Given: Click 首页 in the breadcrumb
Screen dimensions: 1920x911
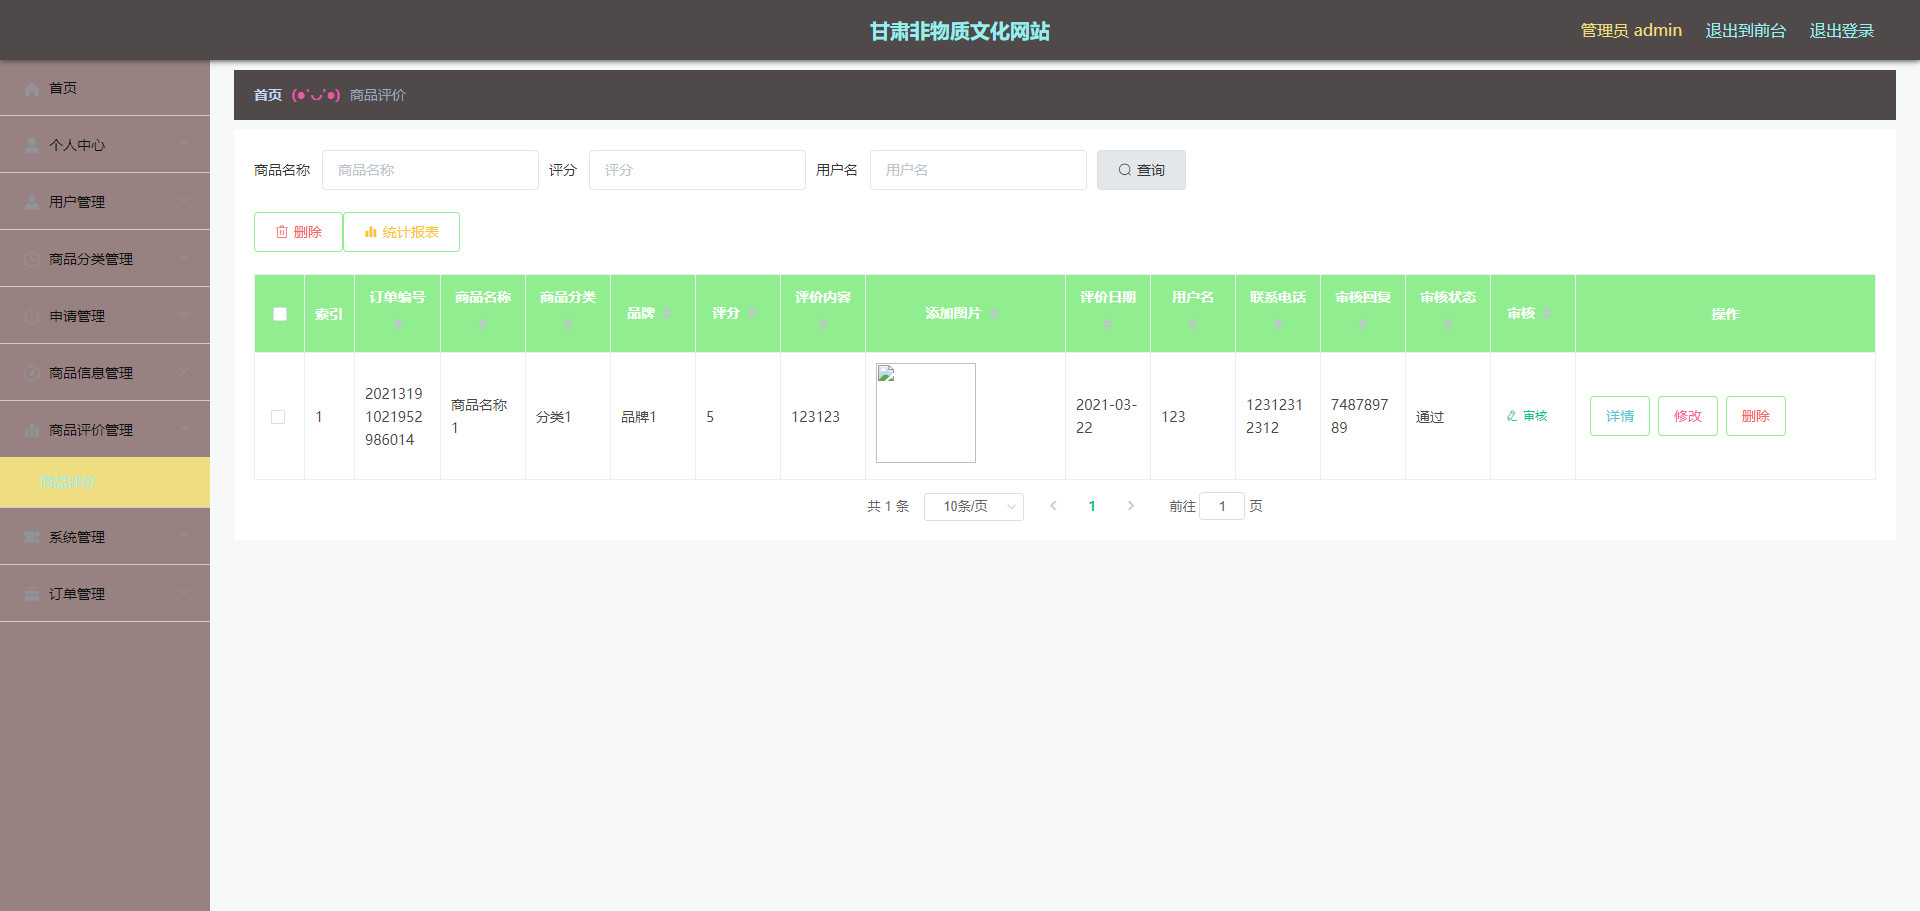Looking at the screenshot, I should tap(268, 95).
